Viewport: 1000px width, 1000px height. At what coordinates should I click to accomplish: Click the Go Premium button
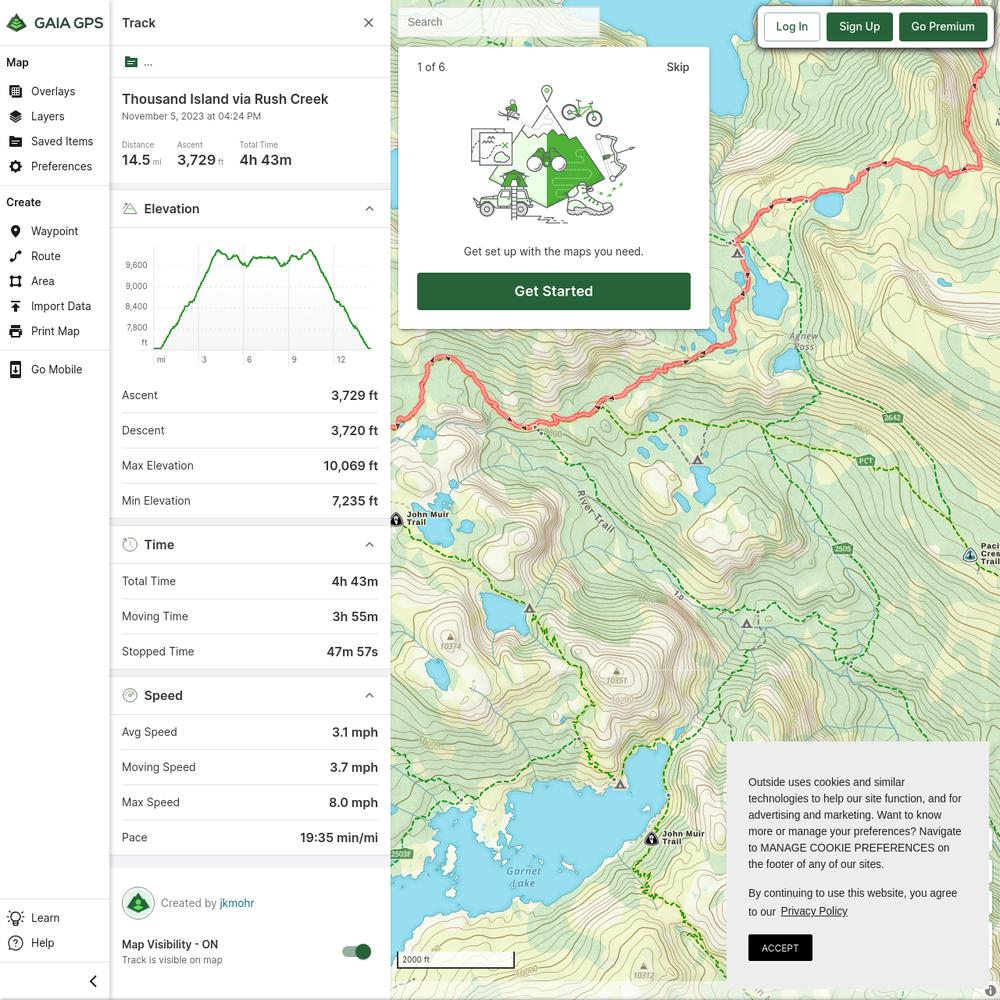pos(943,27)
